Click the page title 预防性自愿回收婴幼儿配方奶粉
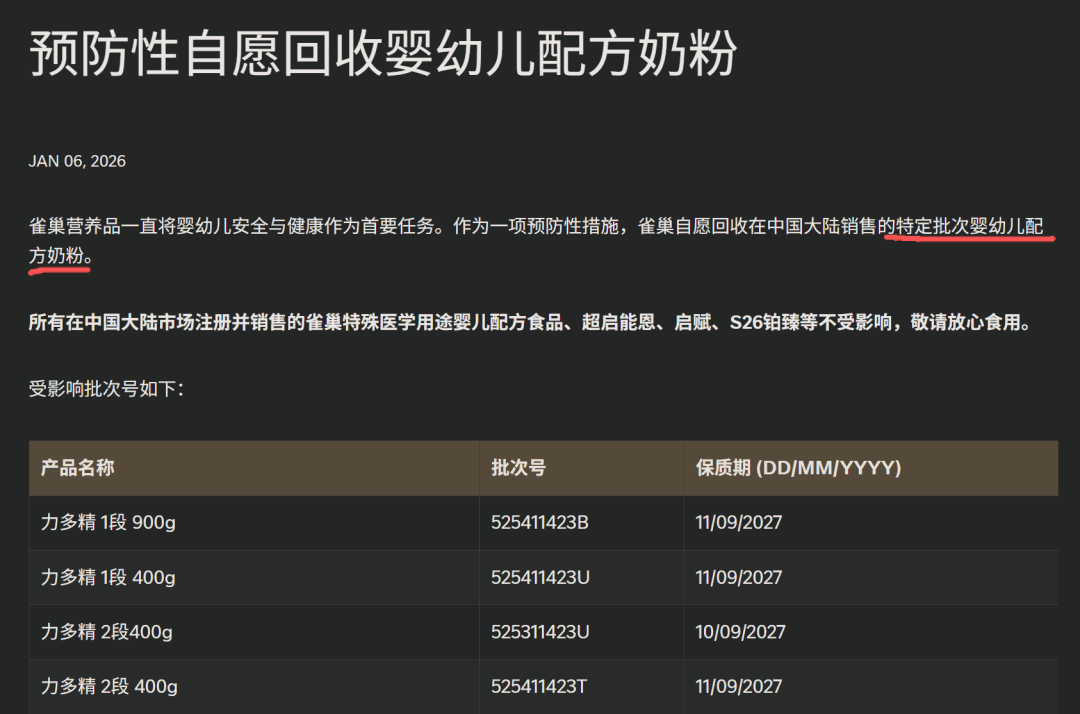 382,55
